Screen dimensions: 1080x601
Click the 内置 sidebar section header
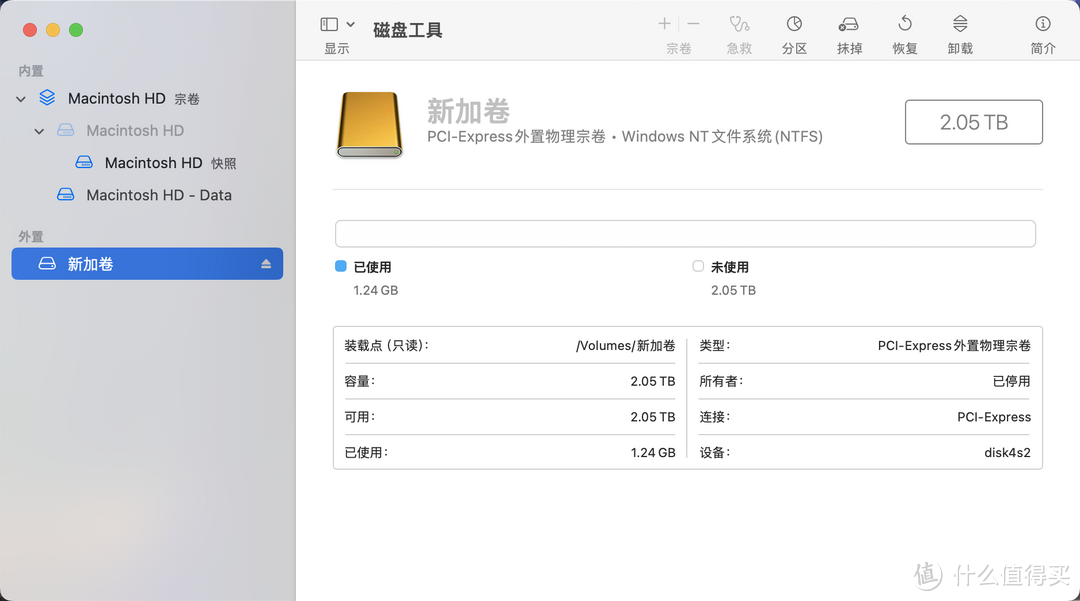click(x=31, y=71)
